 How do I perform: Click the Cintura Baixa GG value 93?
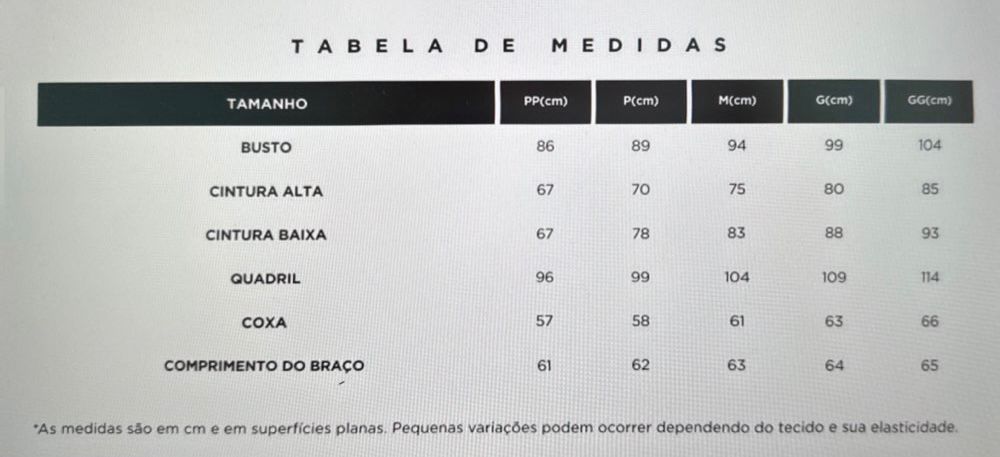[929, 234]
